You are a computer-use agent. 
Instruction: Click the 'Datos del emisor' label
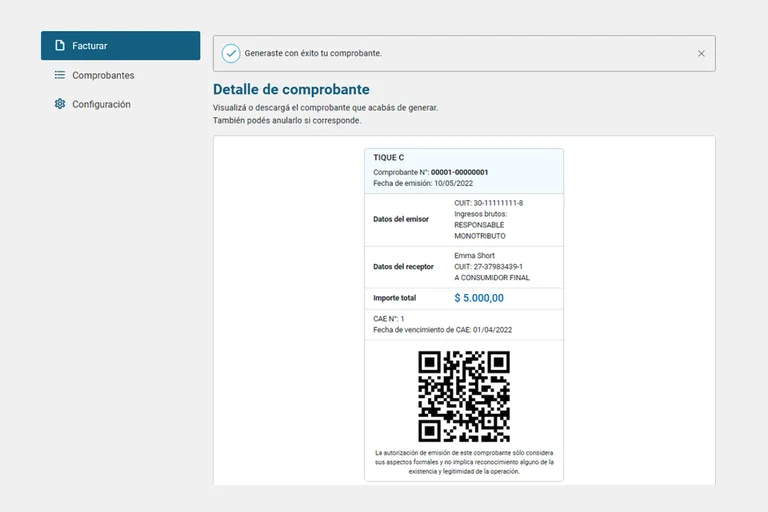click(401, 219)
